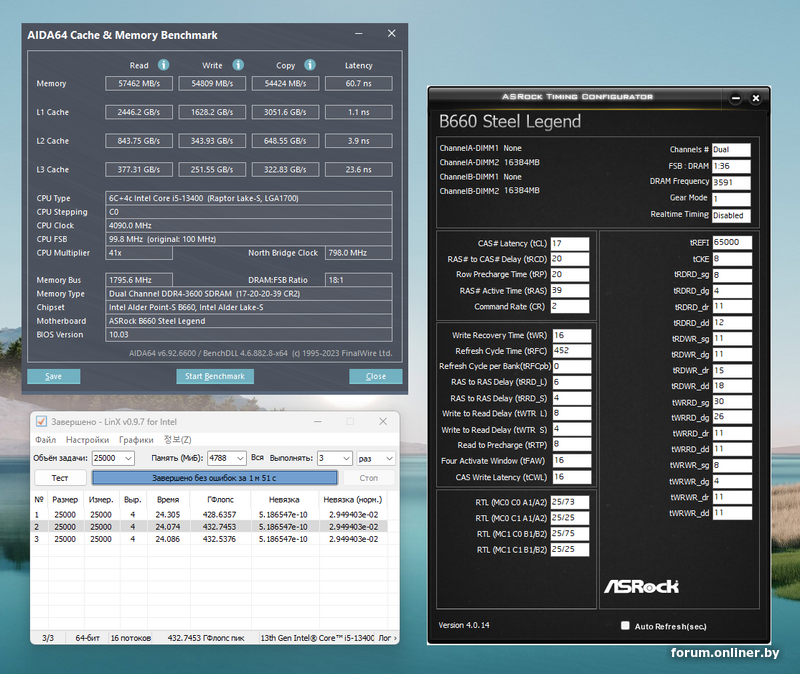Click the Невязка (норм.) column header

click(353, 500)
